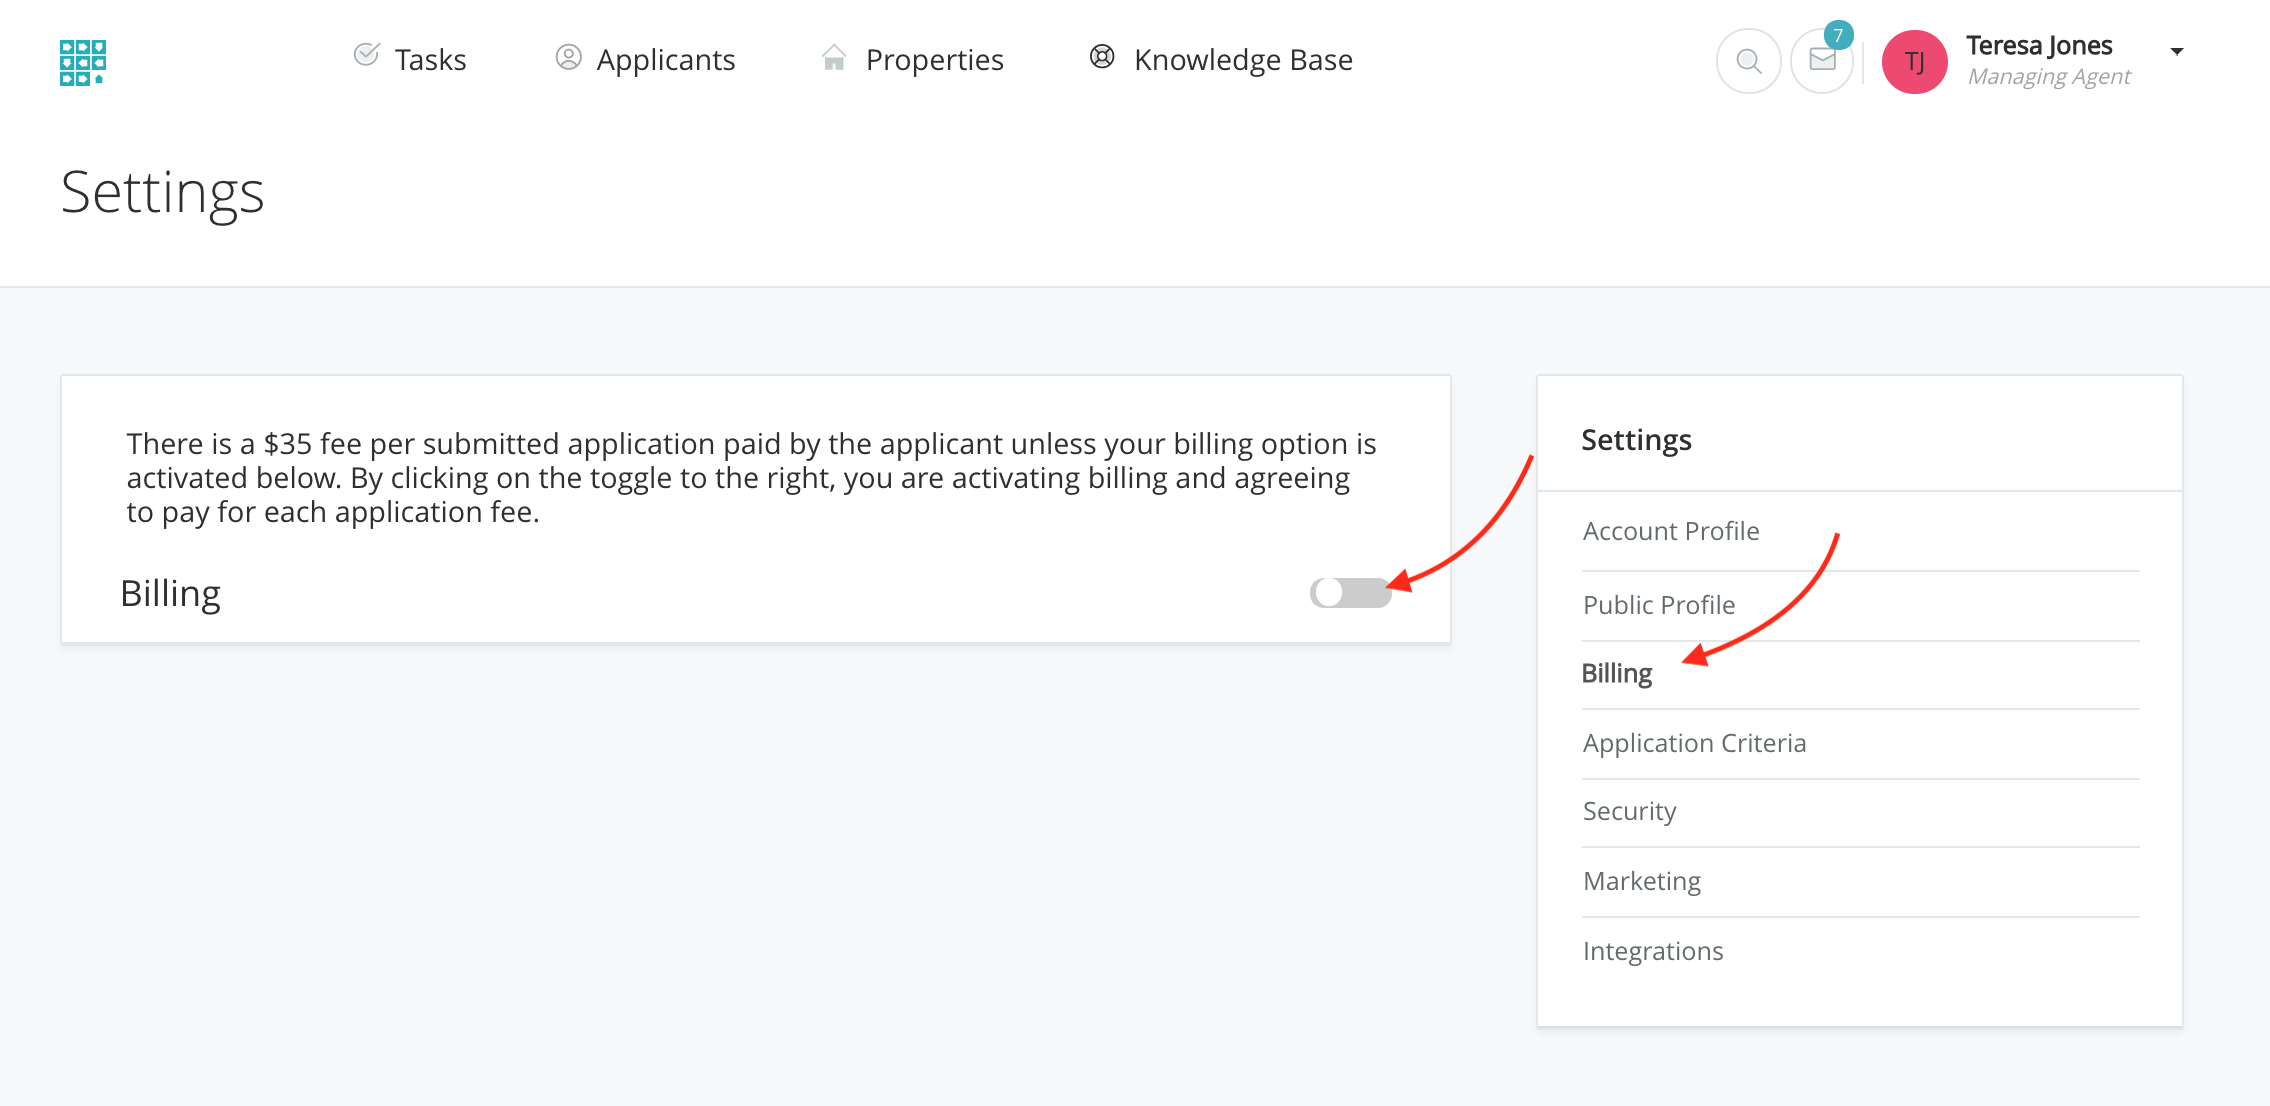Viewport: 2270px width, 1106px height.
Task: Open Application Criteria settings
Action: pyautogui.click(x=1694, y=743)
